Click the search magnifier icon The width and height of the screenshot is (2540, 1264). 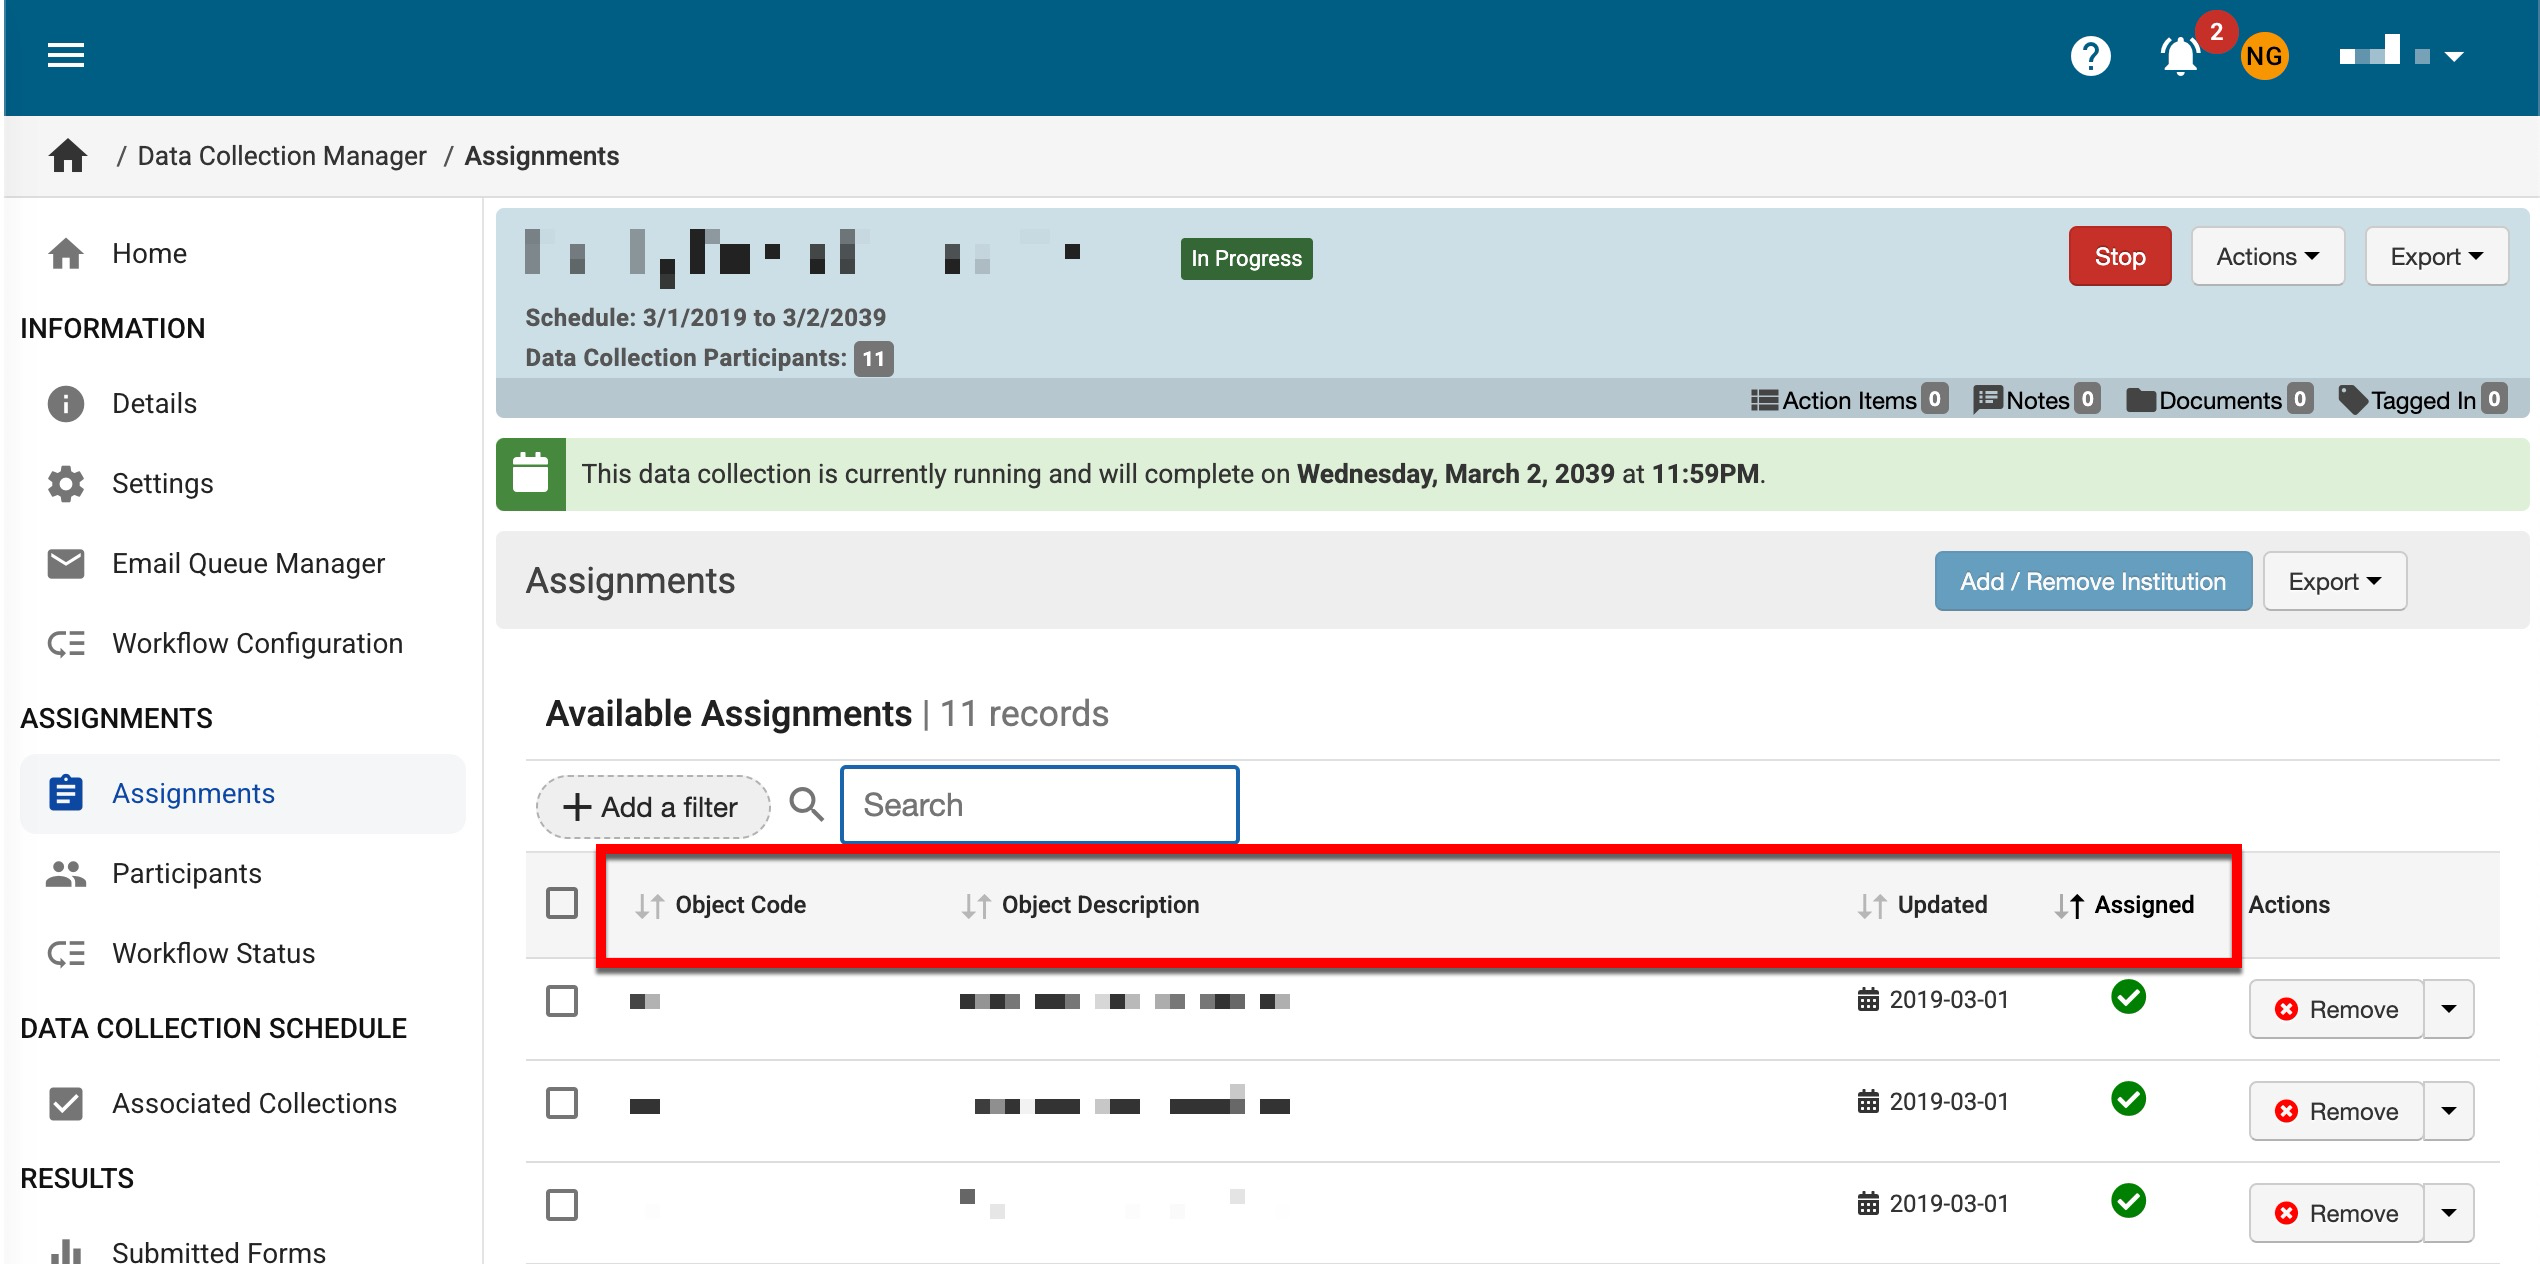coord(806,805)
